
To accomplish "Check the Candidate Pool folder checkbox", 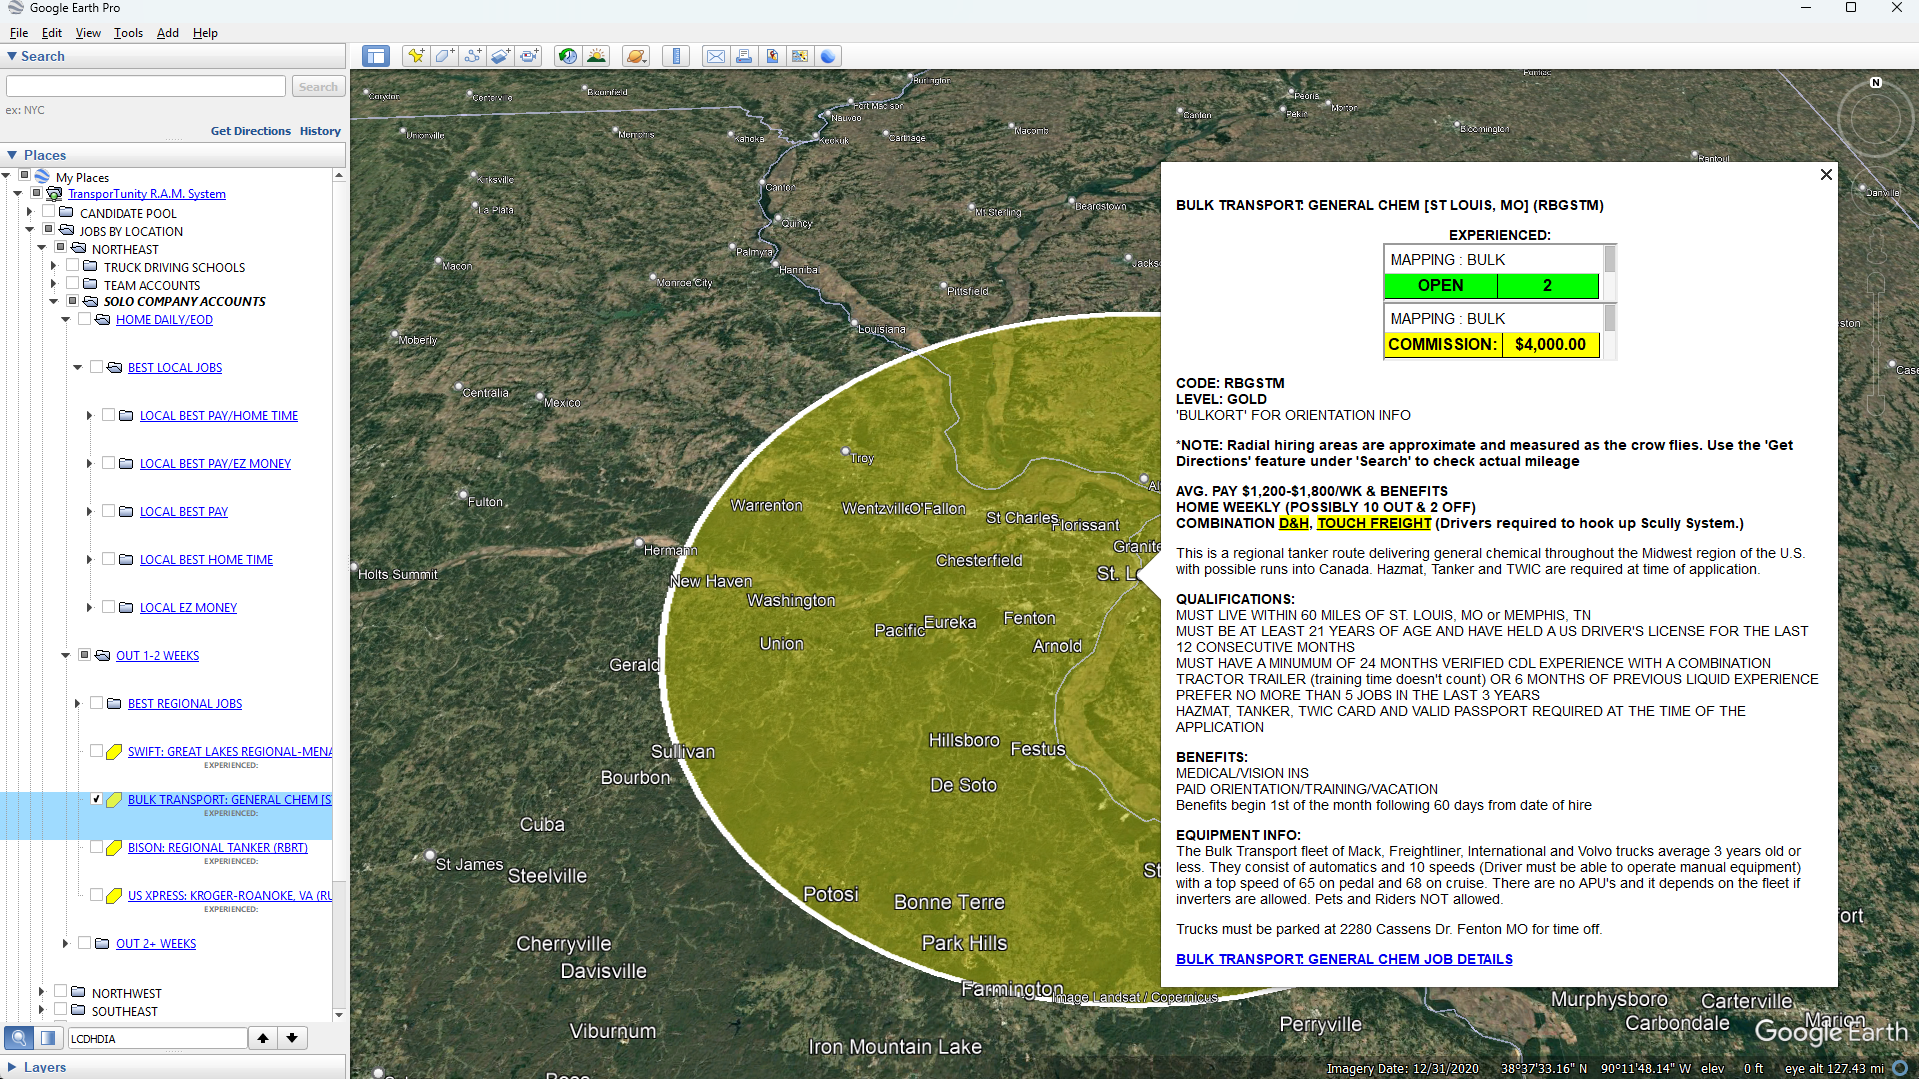I will point(48,212).
